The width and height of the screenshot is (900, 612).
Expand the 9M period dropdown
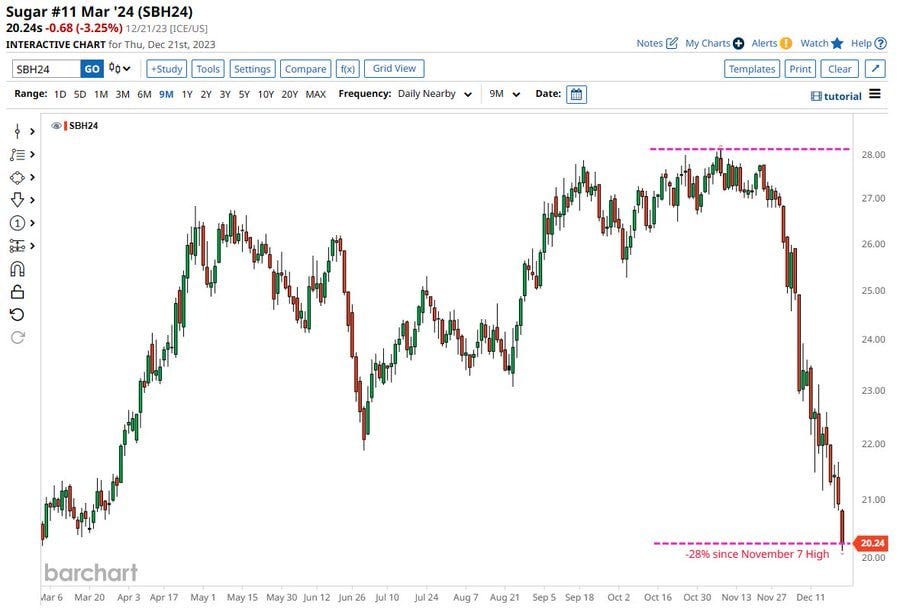pos(504,94)
